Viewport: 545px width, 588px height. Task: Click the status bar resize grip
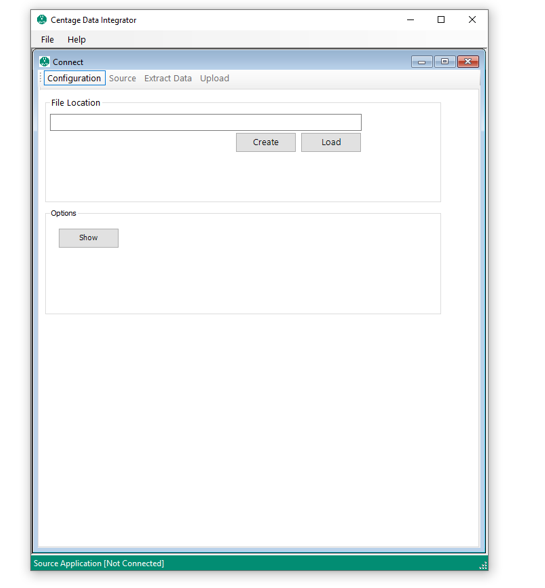(x=483, y=566)
